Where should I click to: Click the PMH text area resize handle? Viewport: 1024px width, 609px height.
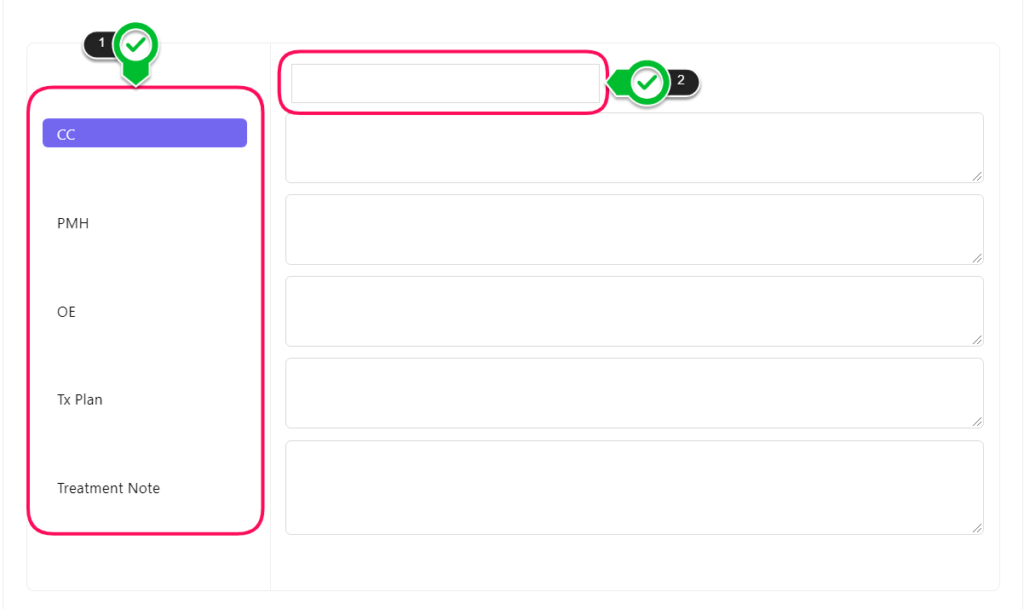(976, 258)
